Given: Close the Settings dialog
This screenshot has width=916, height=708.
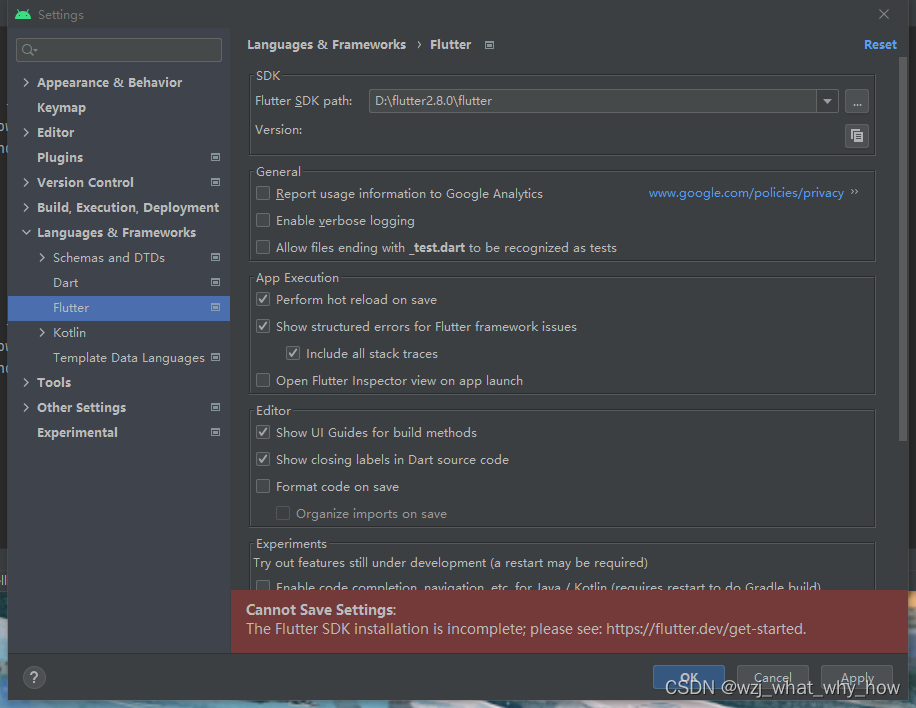Looking at the screenshot, I should tap(884, 14).
